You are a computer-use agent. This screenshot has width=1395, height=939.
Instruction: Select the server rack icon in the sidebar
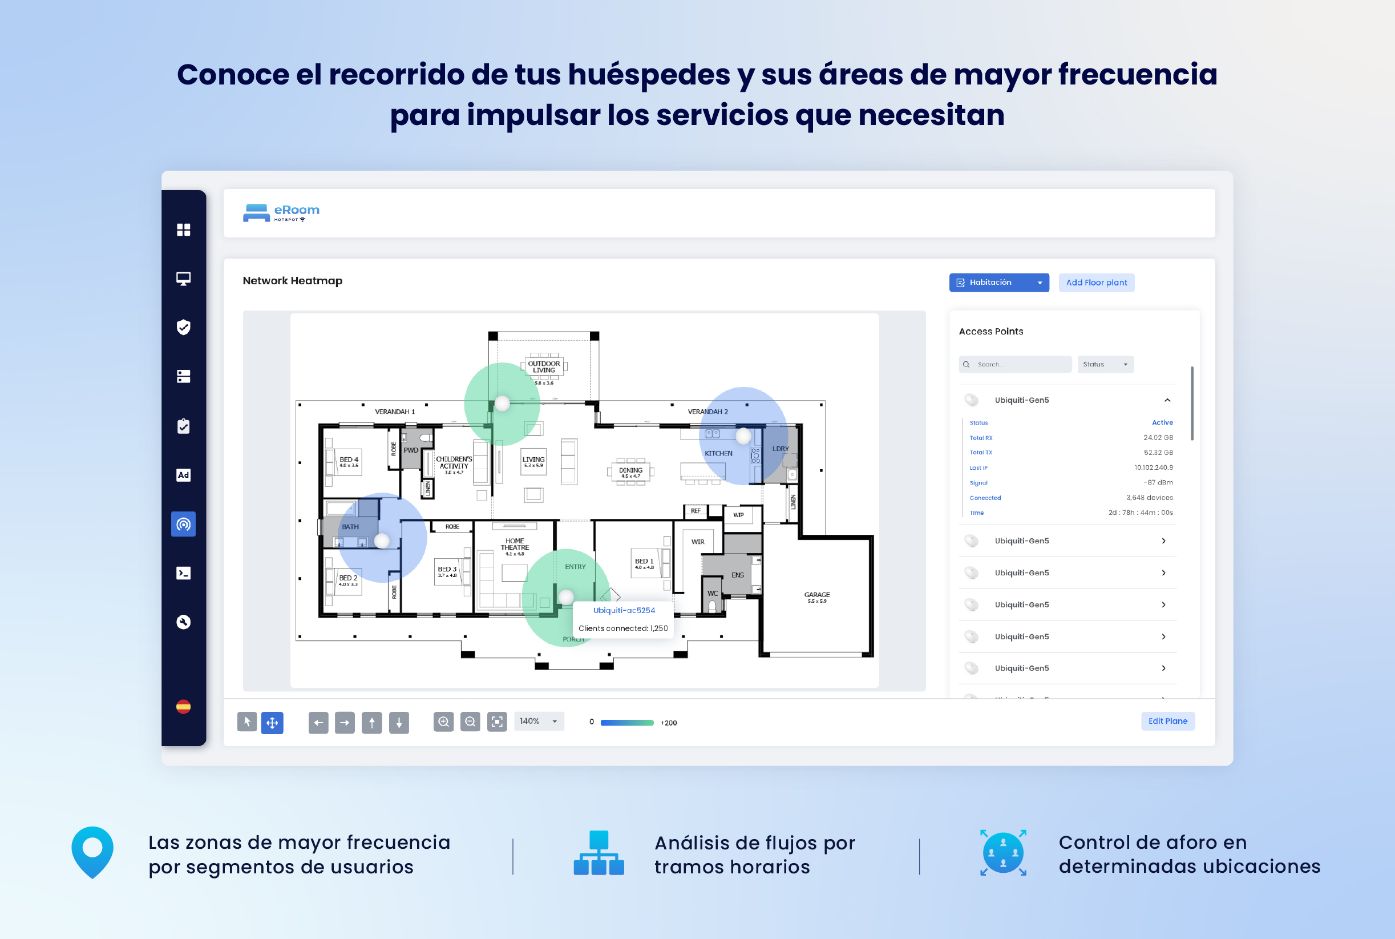pyautogui.click(x=184, y=377)
